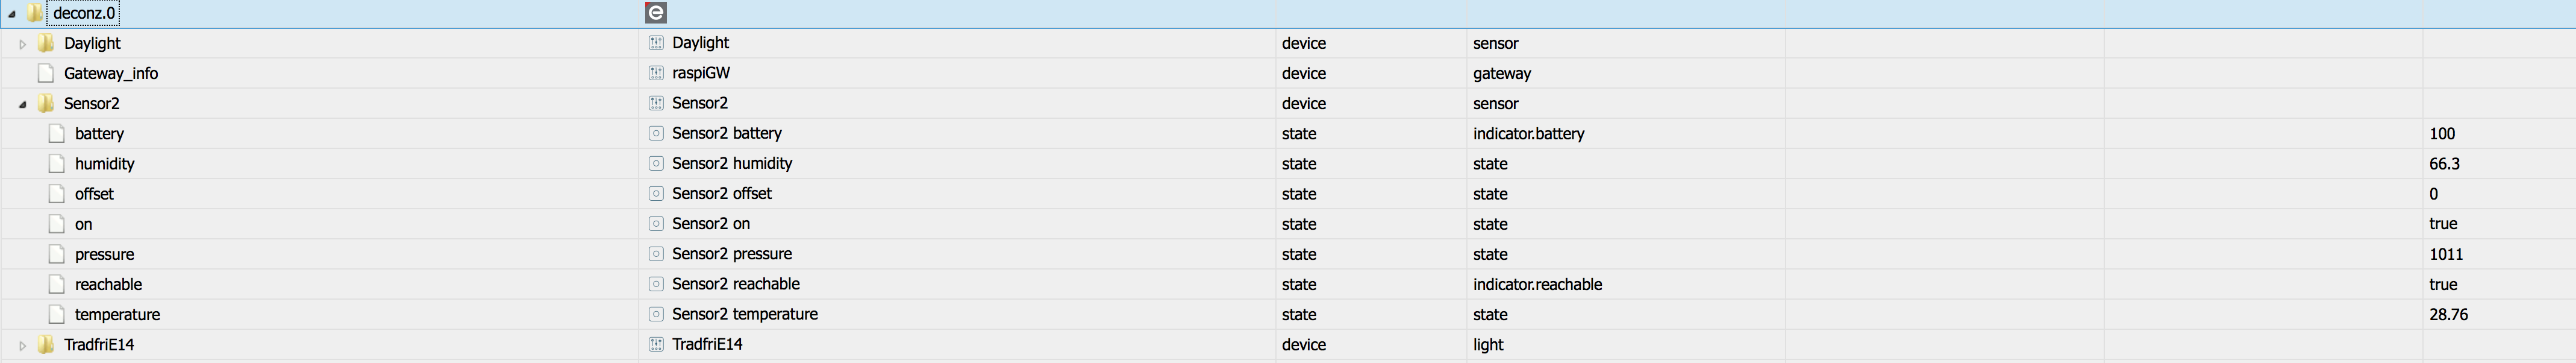This screenshot has width=2576, height=363.
Task: Click the humidity value 66.3
Action: [x=2444, y=163]
